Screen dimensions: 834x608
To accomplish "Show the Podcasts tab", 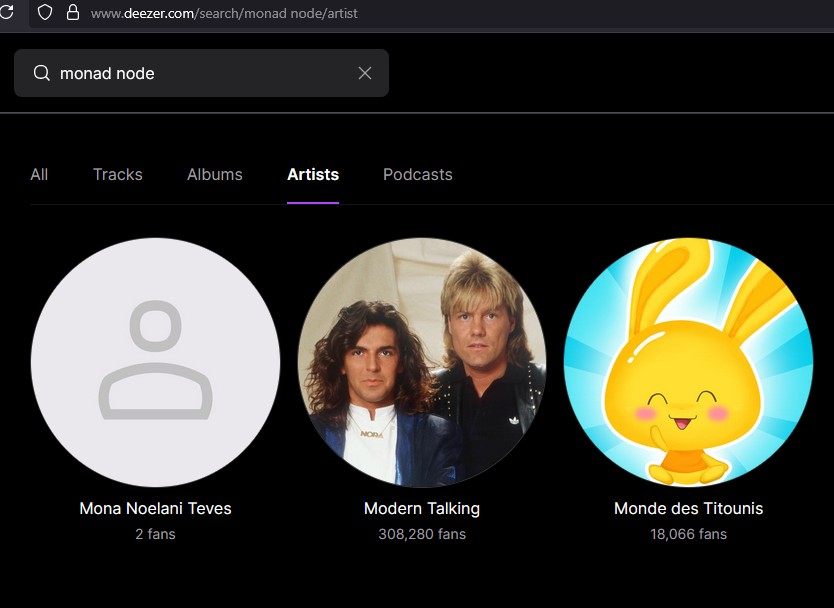I will [x=418, y=174].
